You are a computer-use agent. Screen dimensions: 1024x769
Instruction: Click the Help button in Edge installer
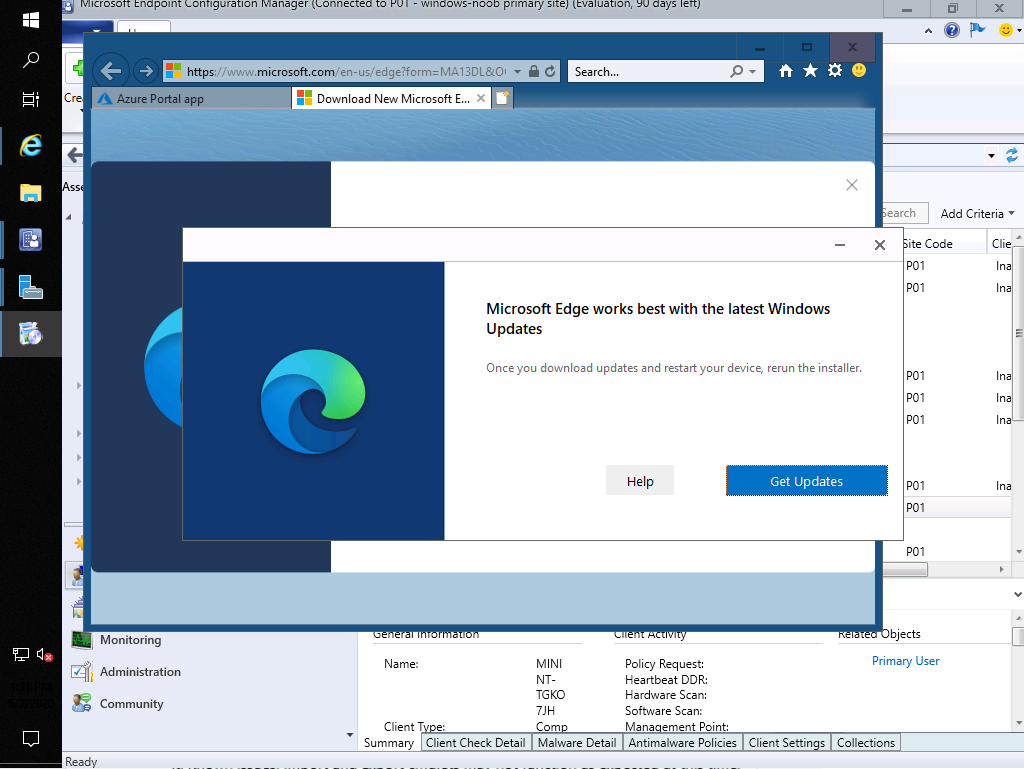(639, 481)
